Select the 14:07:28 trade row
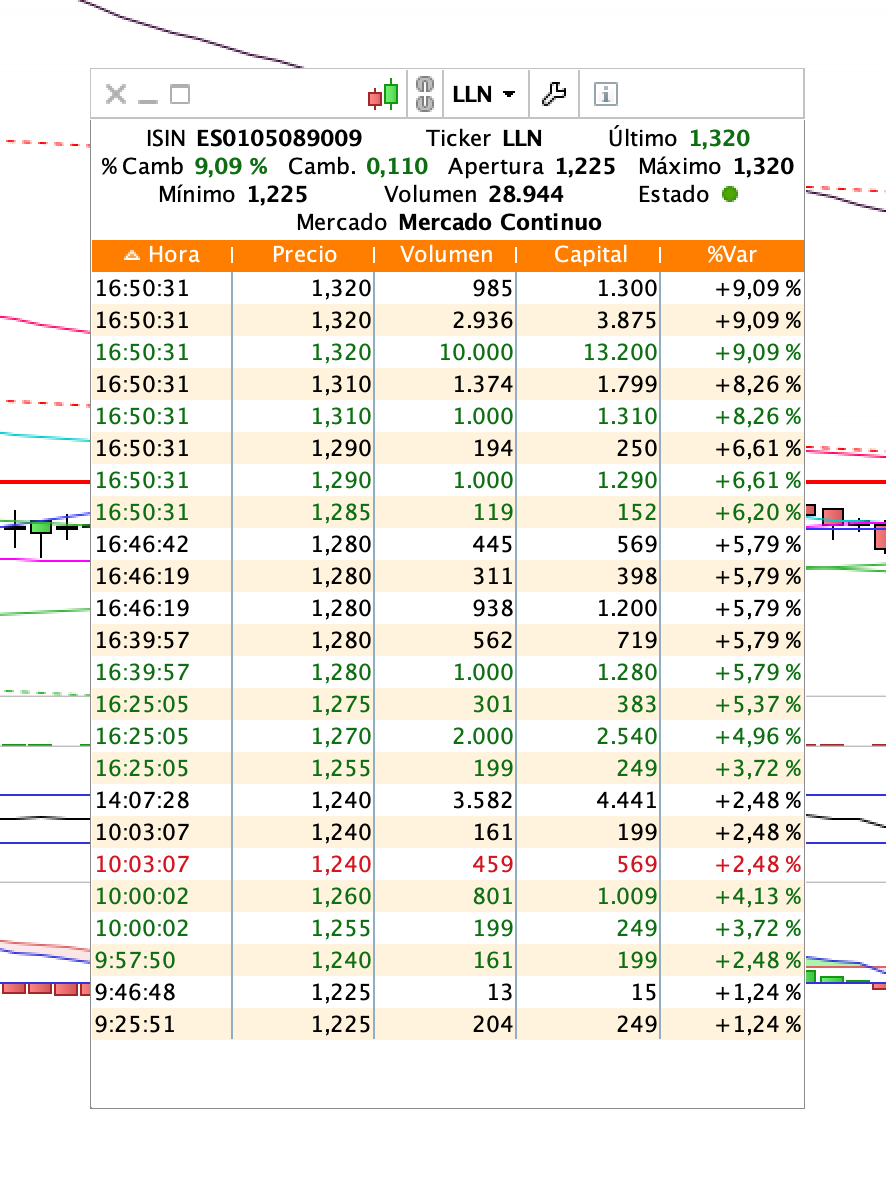The height and width of the screenshot is (1180, 886). 448,800
